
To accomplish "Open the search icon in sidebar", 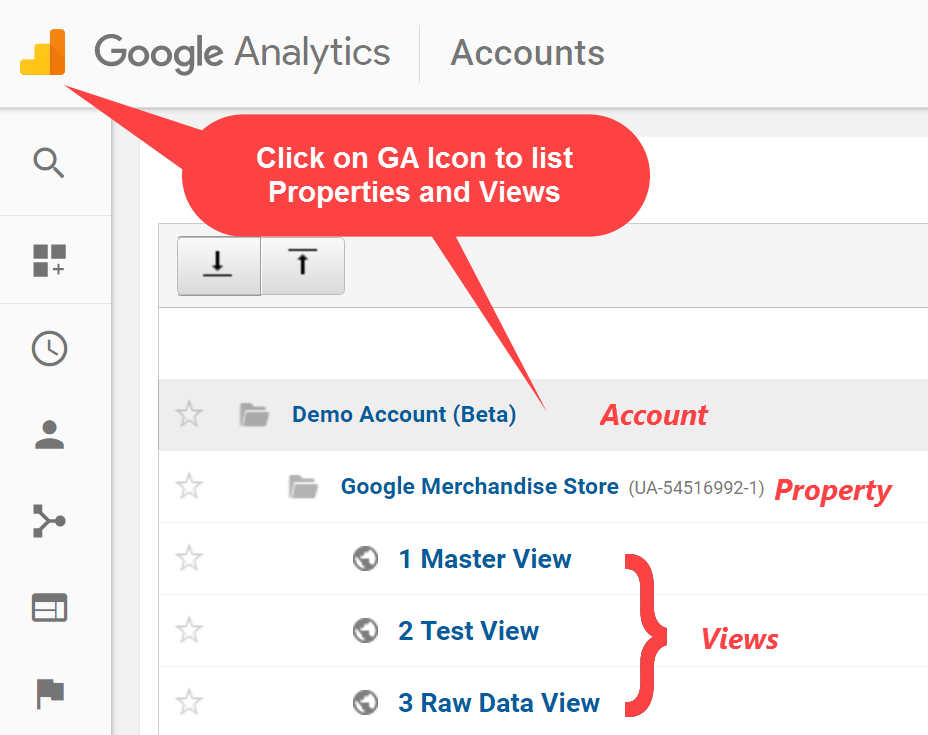I will pos(49,163).
